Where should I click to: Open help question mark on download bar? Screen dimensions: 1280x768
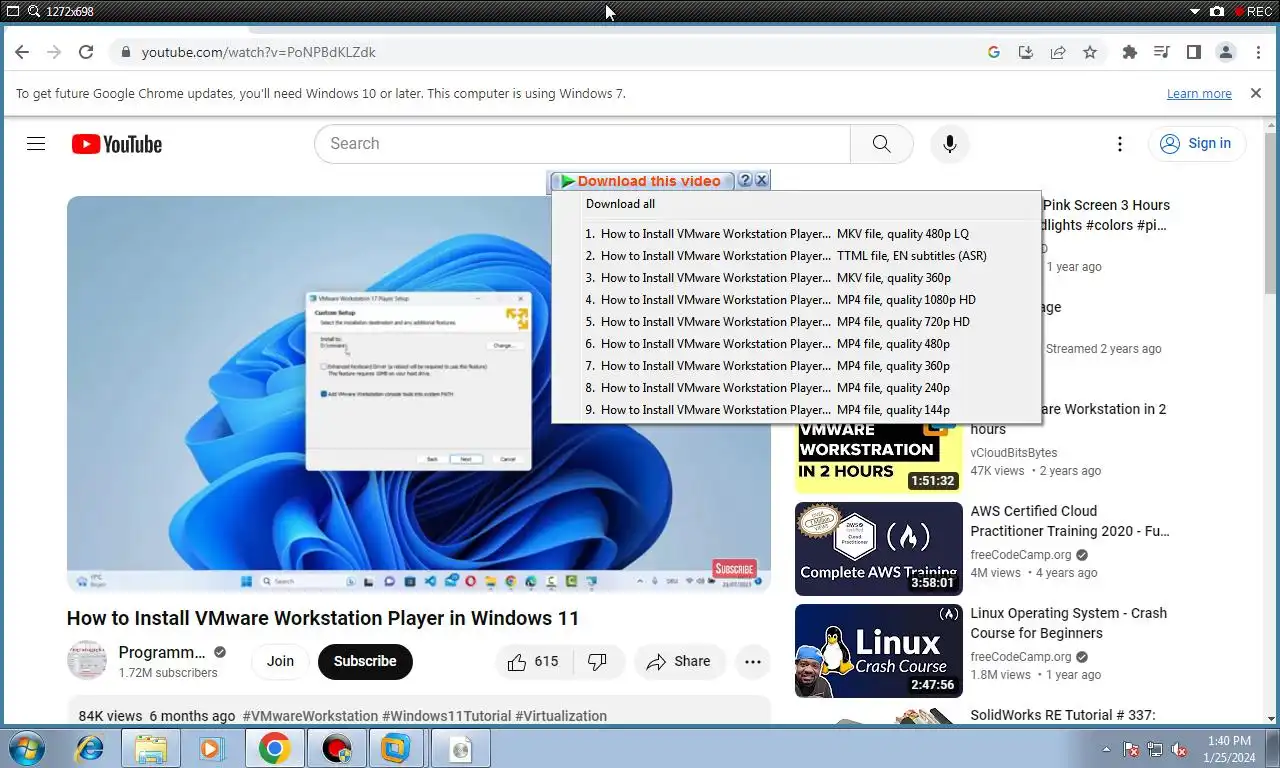pos(745,181)
